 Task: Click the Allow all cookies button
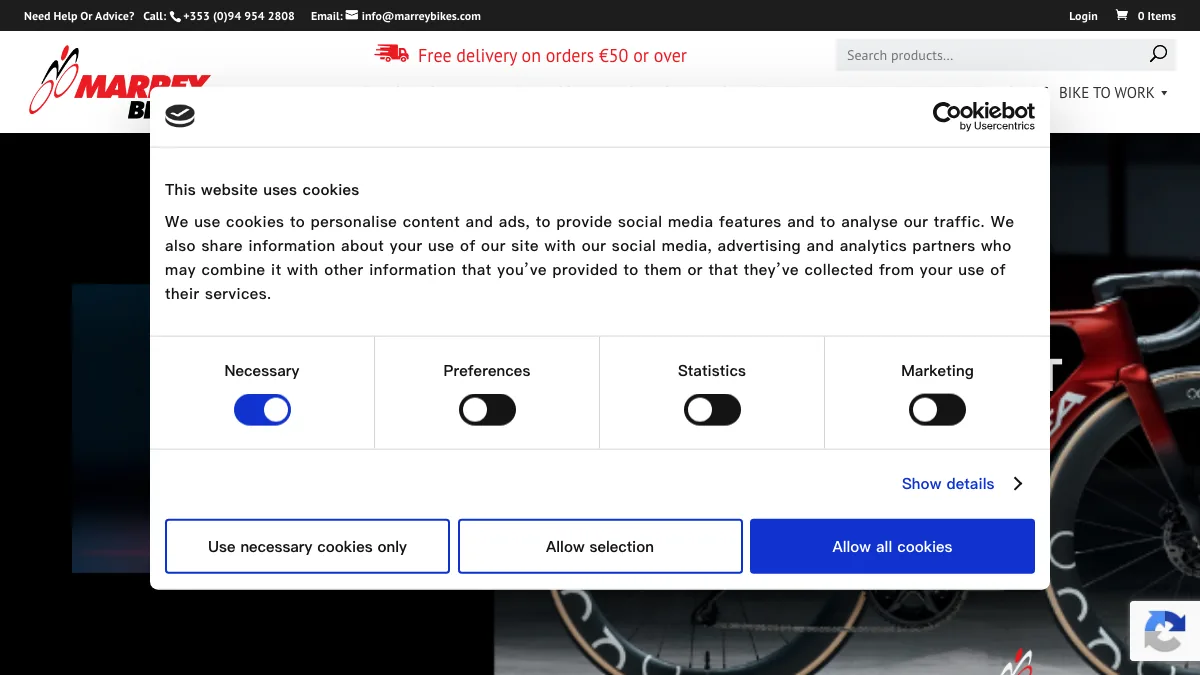(892, 546)
